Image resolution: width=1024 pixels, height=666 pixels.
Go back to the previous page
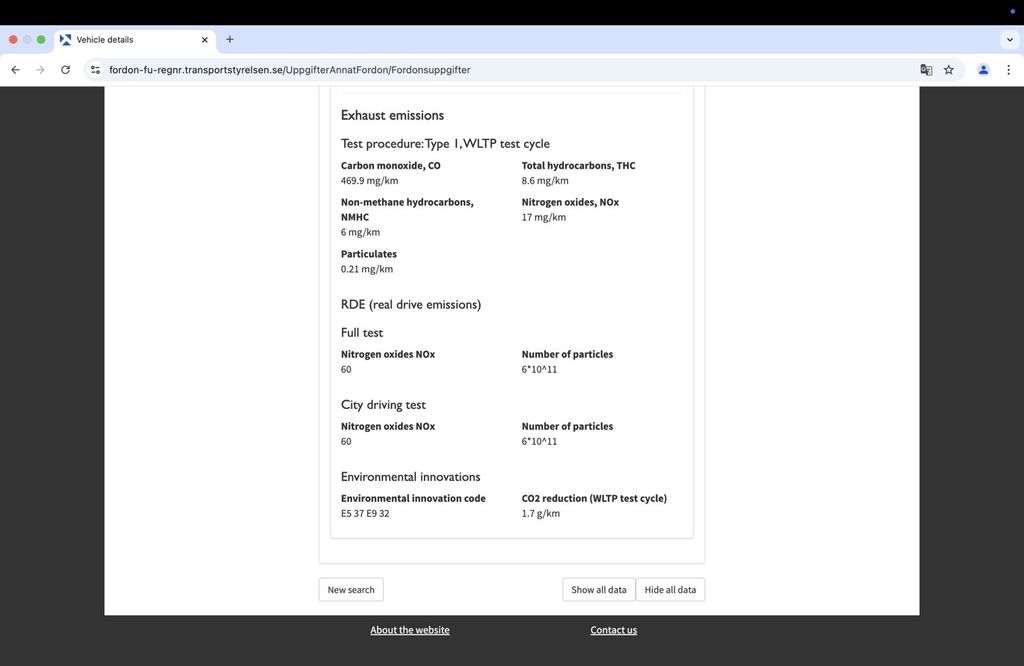16,70
